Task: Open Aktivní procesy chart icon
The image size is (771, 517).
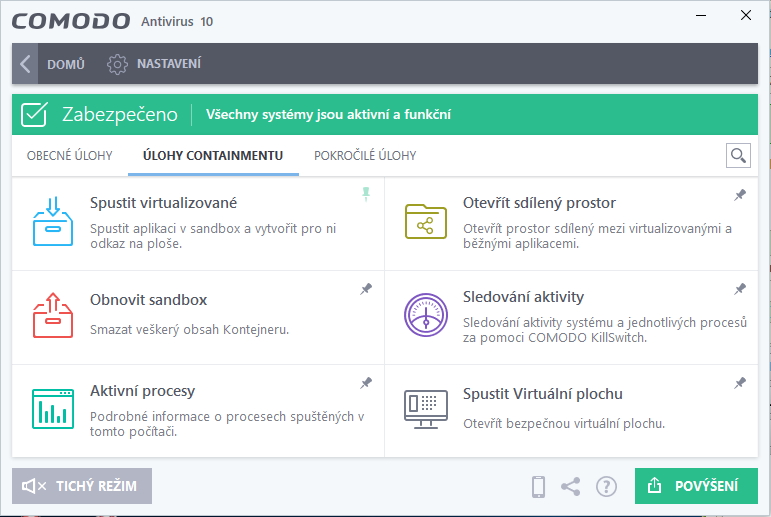Action: click(54, 408)
